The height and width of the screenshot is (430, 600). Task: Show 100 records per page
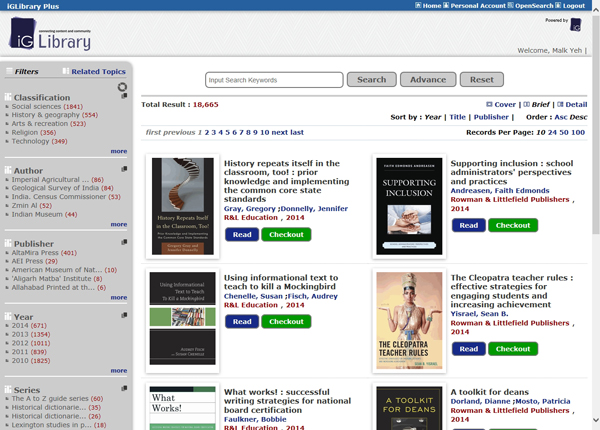tap(578, 132)
